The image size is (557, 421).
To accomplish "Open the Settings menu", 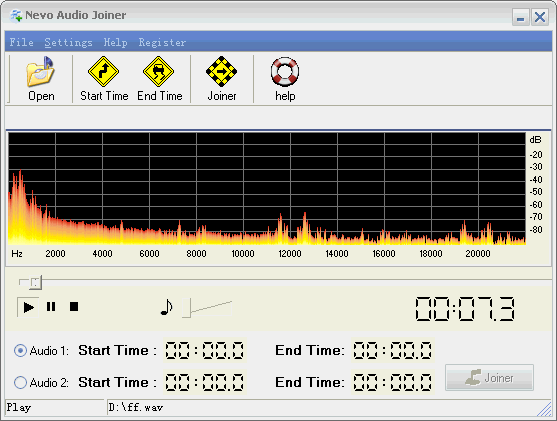I will coord(69,42).
